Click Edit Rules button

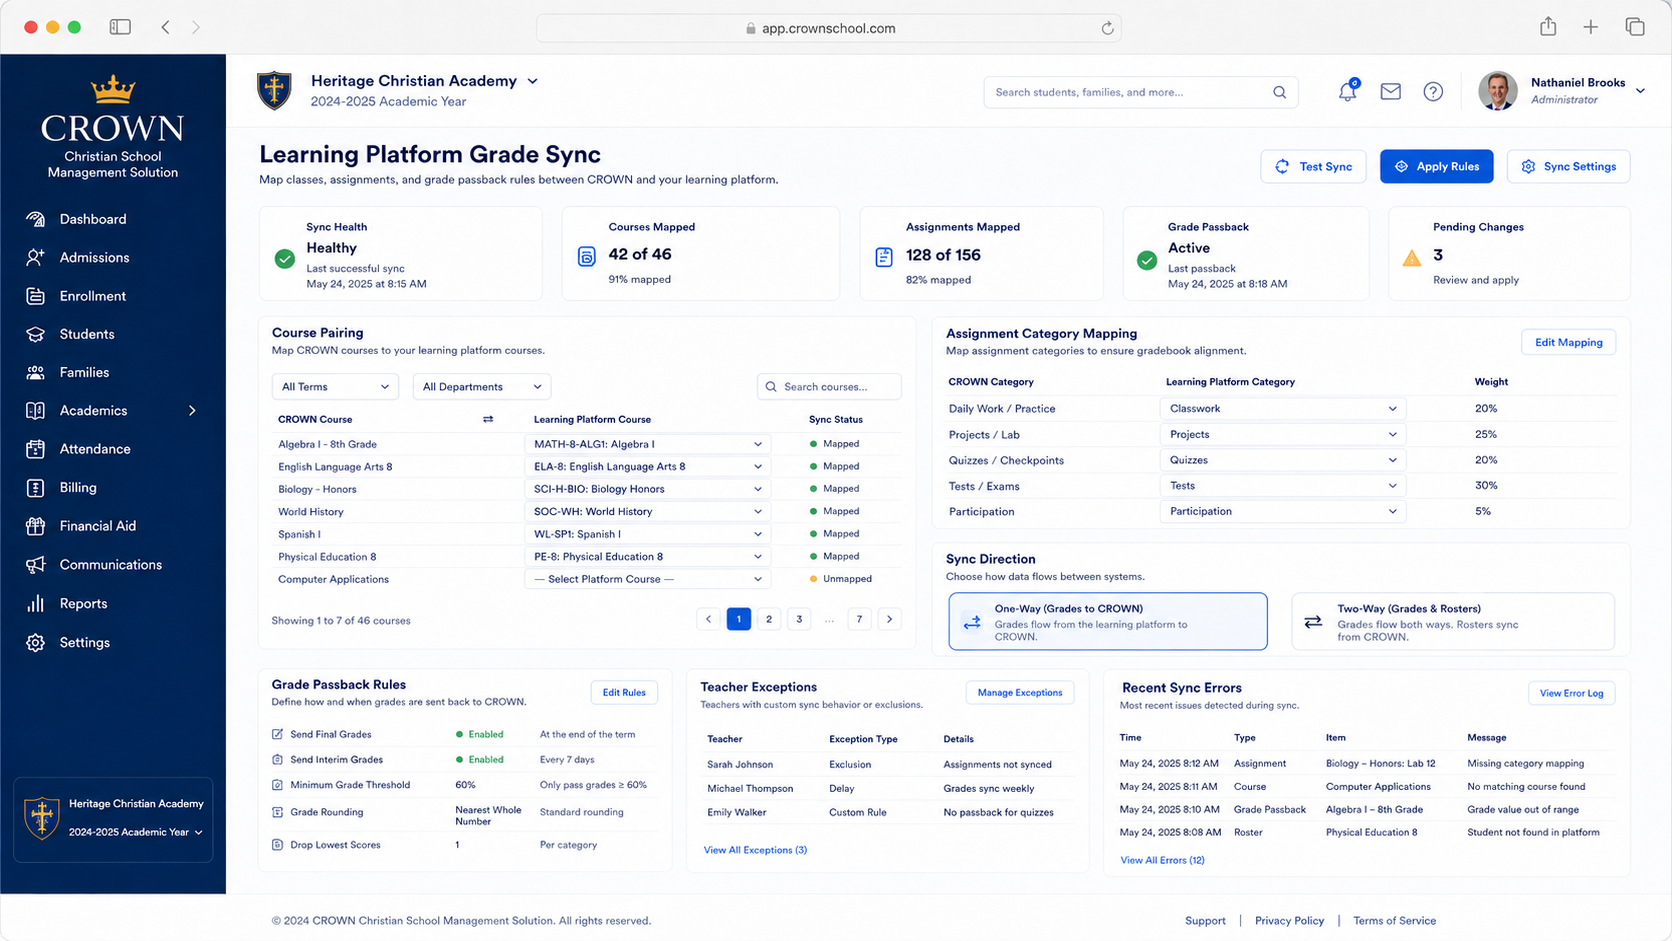click(x=624, y=692)
